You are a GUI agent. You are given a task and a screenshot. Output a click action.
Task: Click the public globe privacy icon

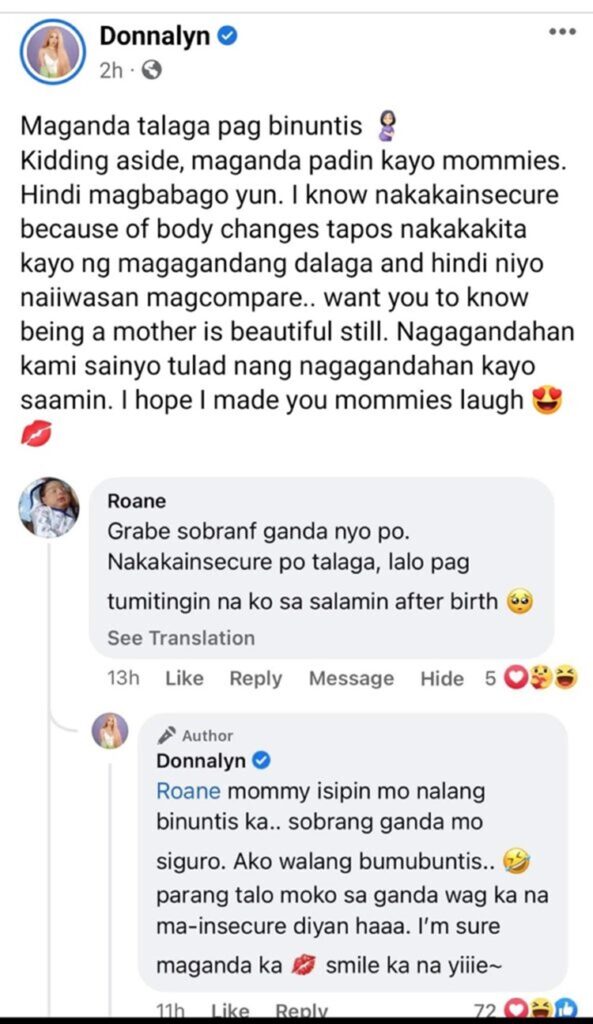click(x=152, y=70)
